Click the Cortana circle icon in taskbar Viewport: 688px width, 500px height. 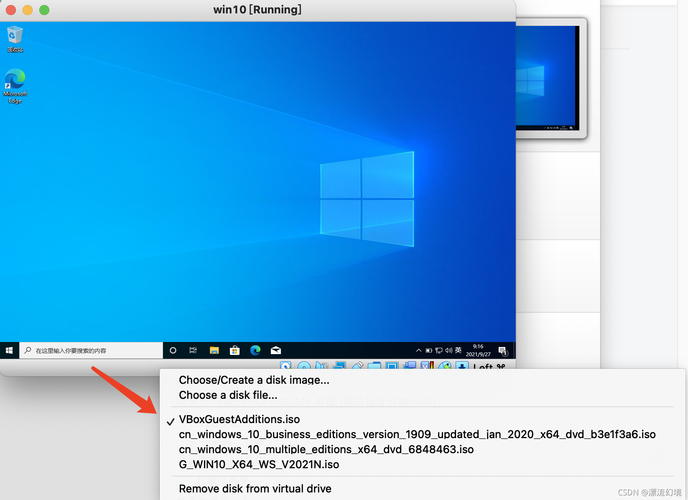173,351
